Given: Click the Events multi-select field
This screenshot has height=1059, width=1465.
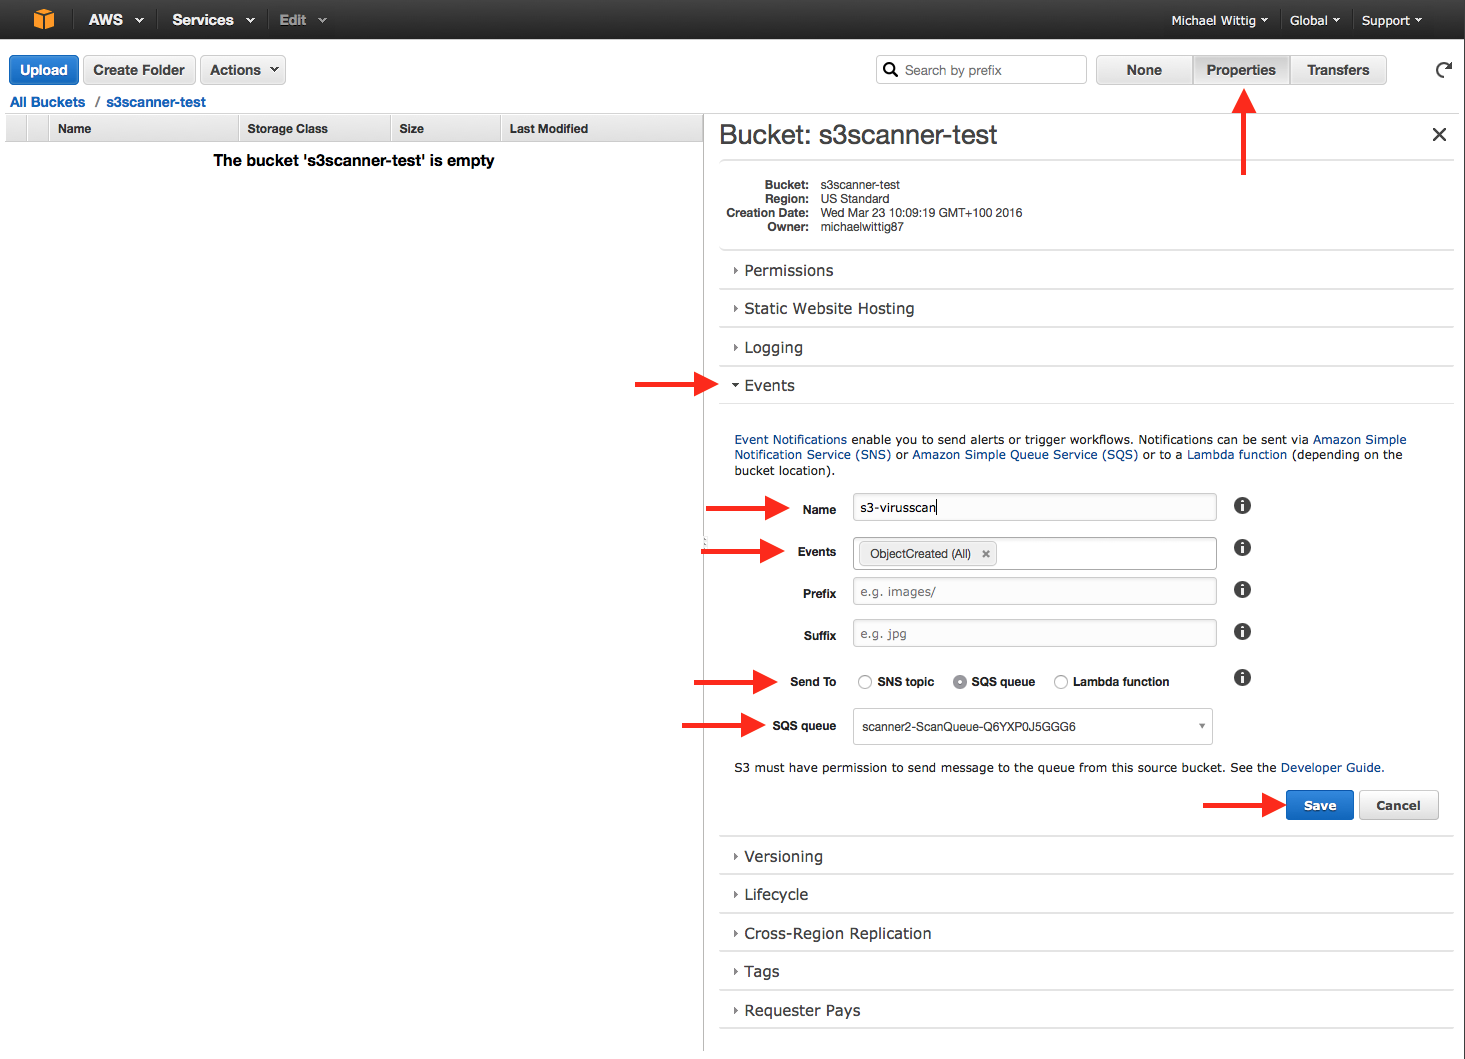Looking at the screenshot, I should (1035, 553).
